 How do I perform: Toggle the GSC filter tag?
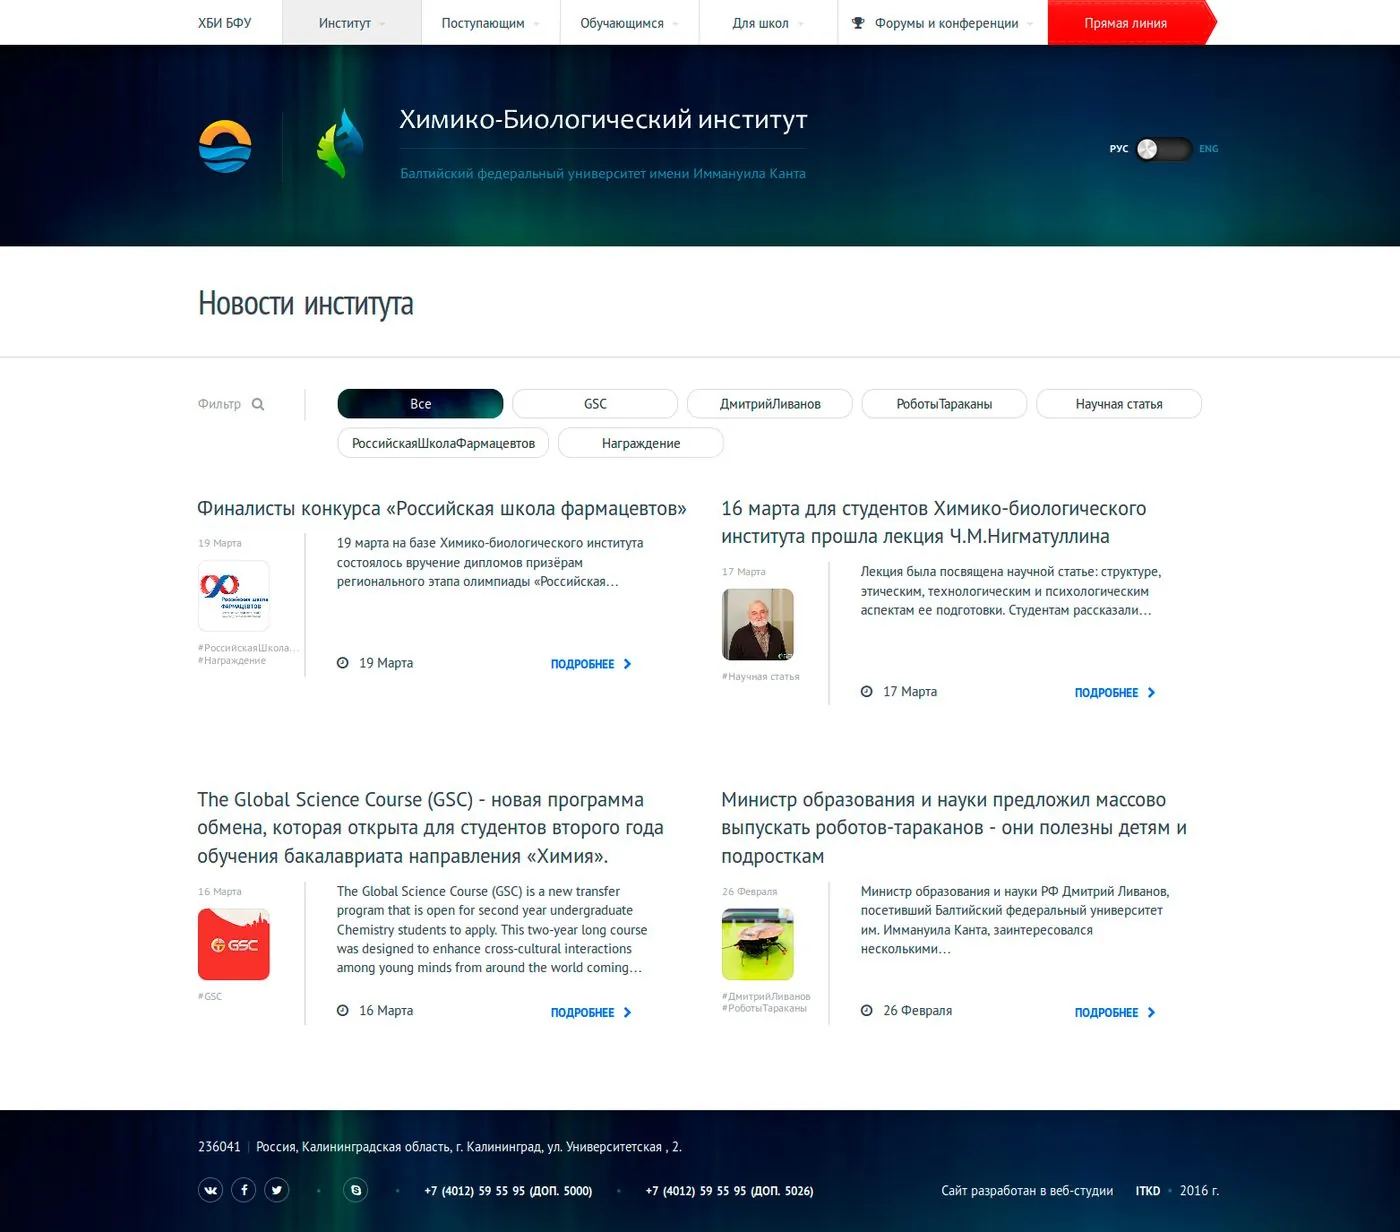pyautogui.click(x=595, y=404)
